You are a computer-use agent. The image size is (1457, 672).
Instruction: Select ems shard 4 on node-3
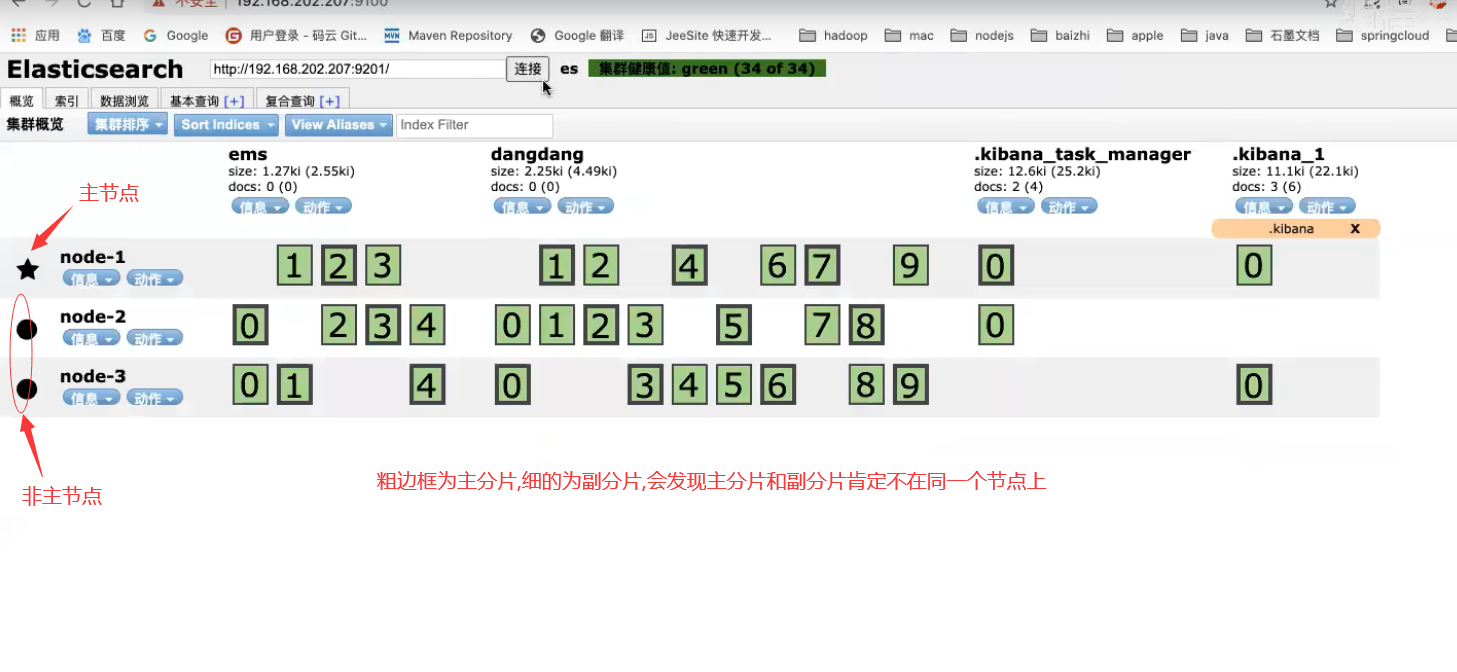[427, 385]
